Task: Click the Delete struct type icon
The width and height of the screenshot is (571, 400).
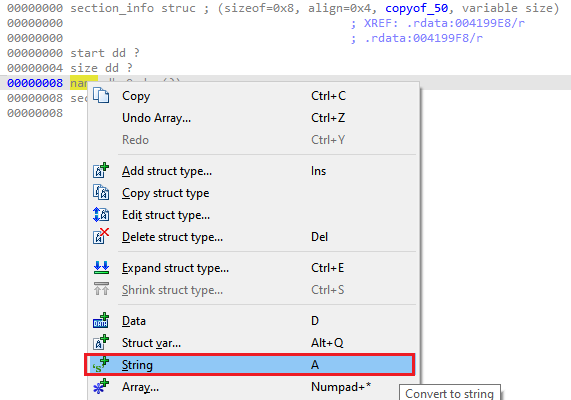Action: point(101,236)
